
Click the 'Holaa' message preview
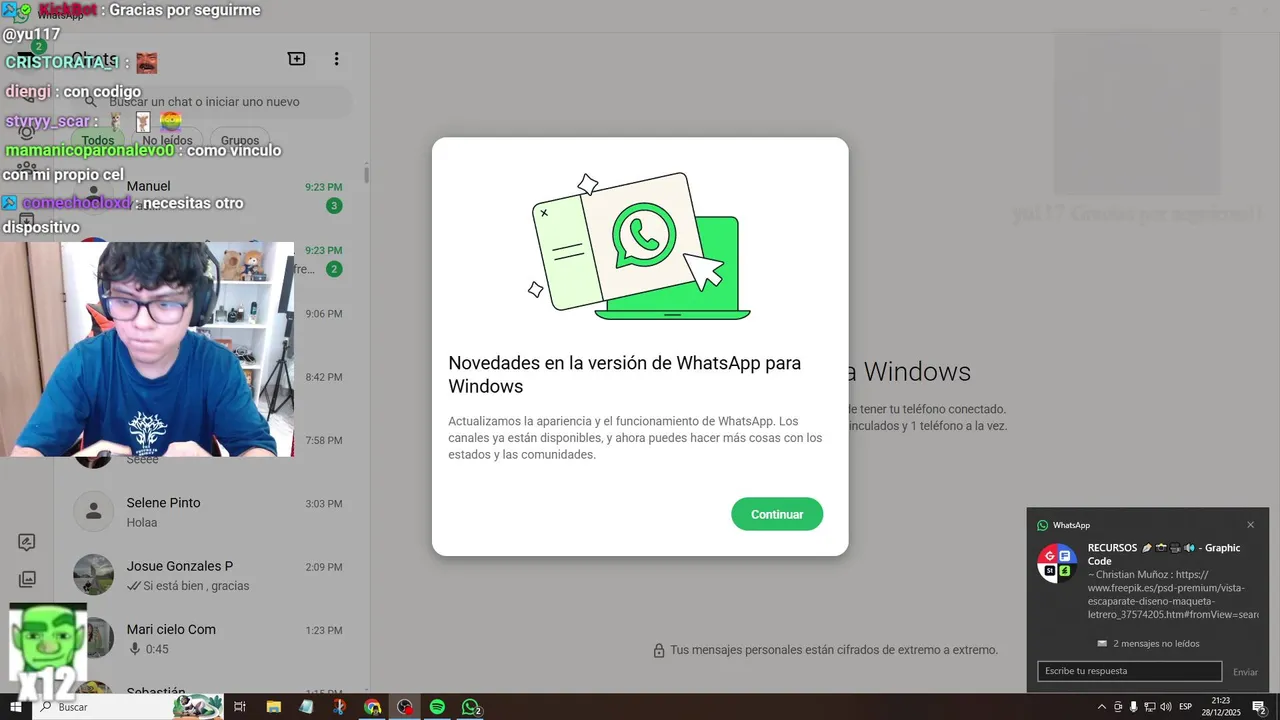[142, 523]
